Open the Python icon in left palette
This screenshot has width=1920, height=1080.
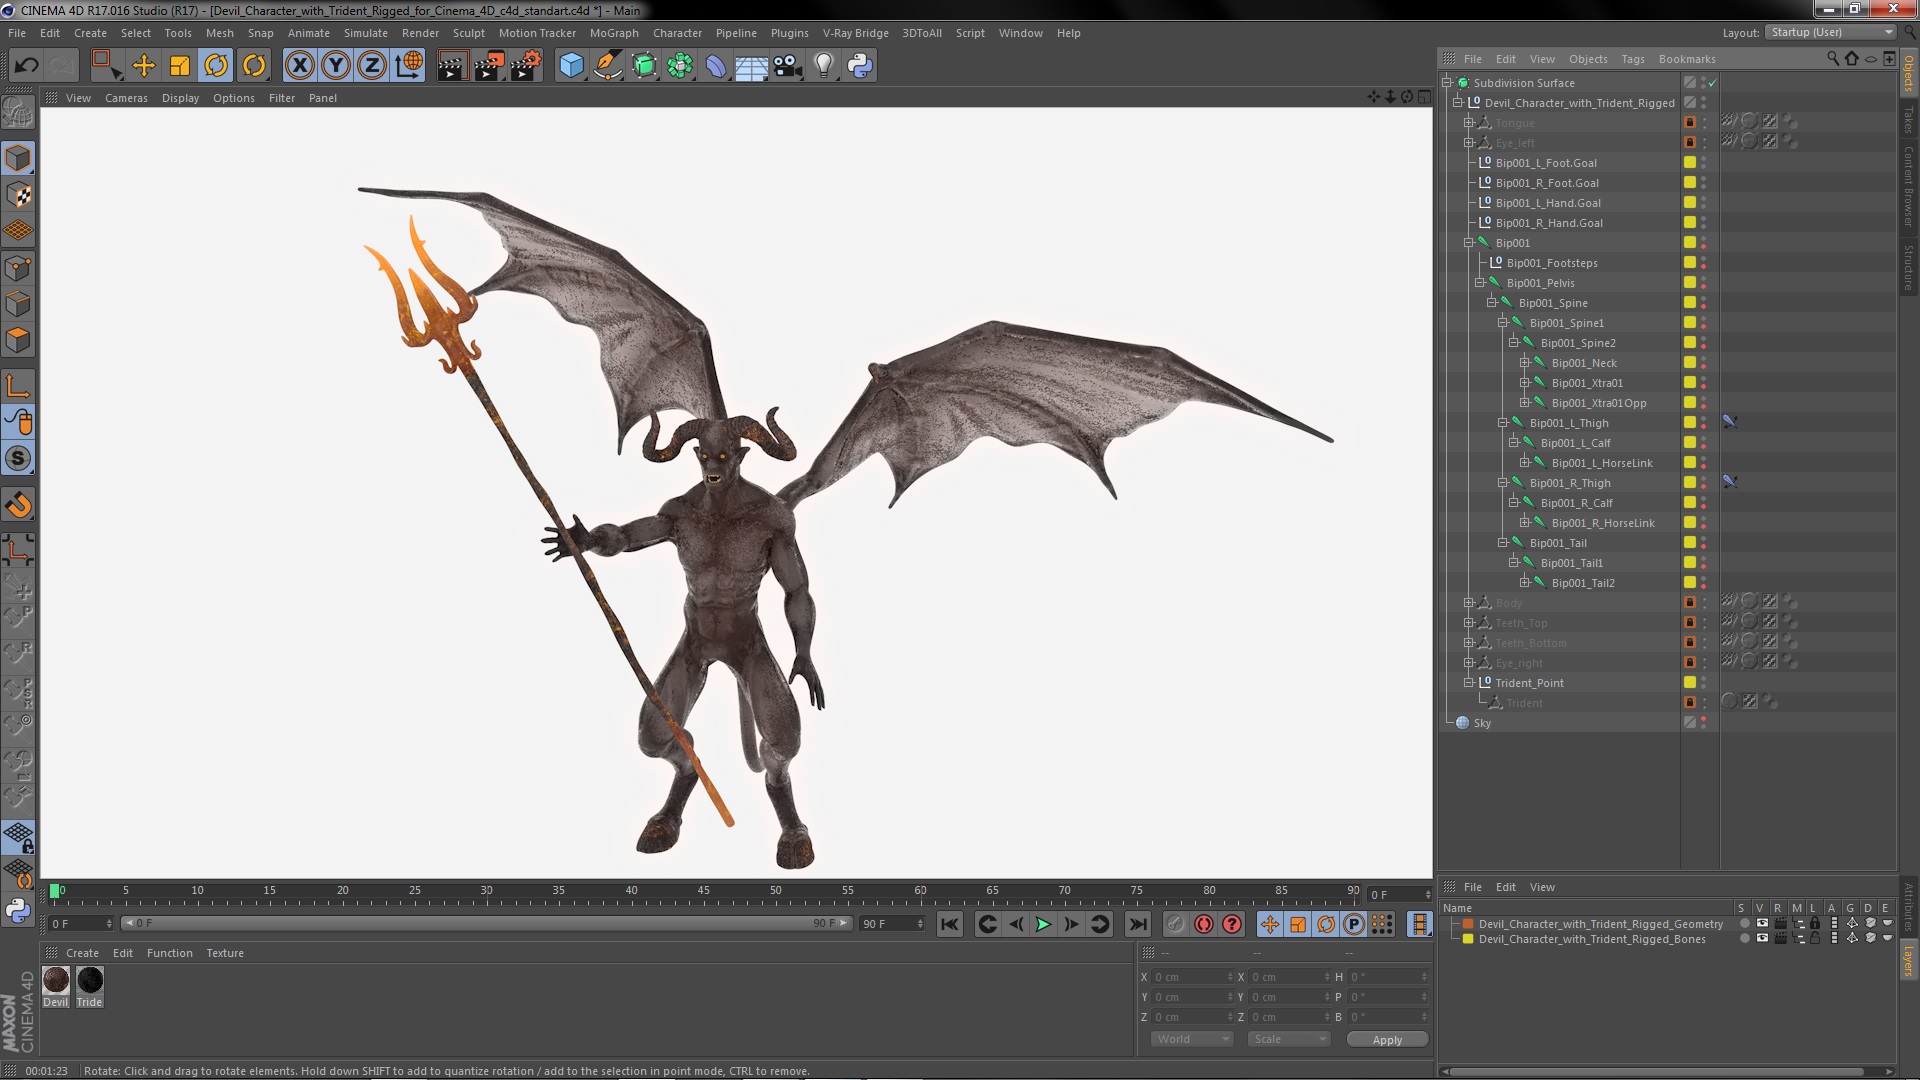(18, 910)
